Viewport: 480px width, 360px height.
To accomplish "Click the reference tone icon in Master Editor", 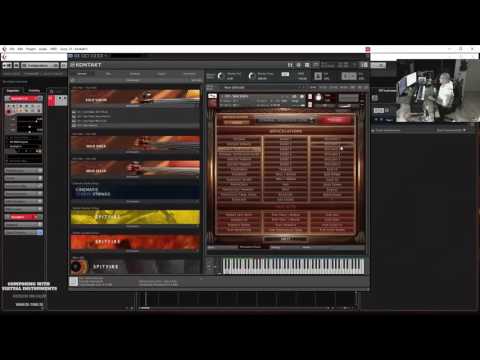I will pyautogui.click(x=349, y=76).
